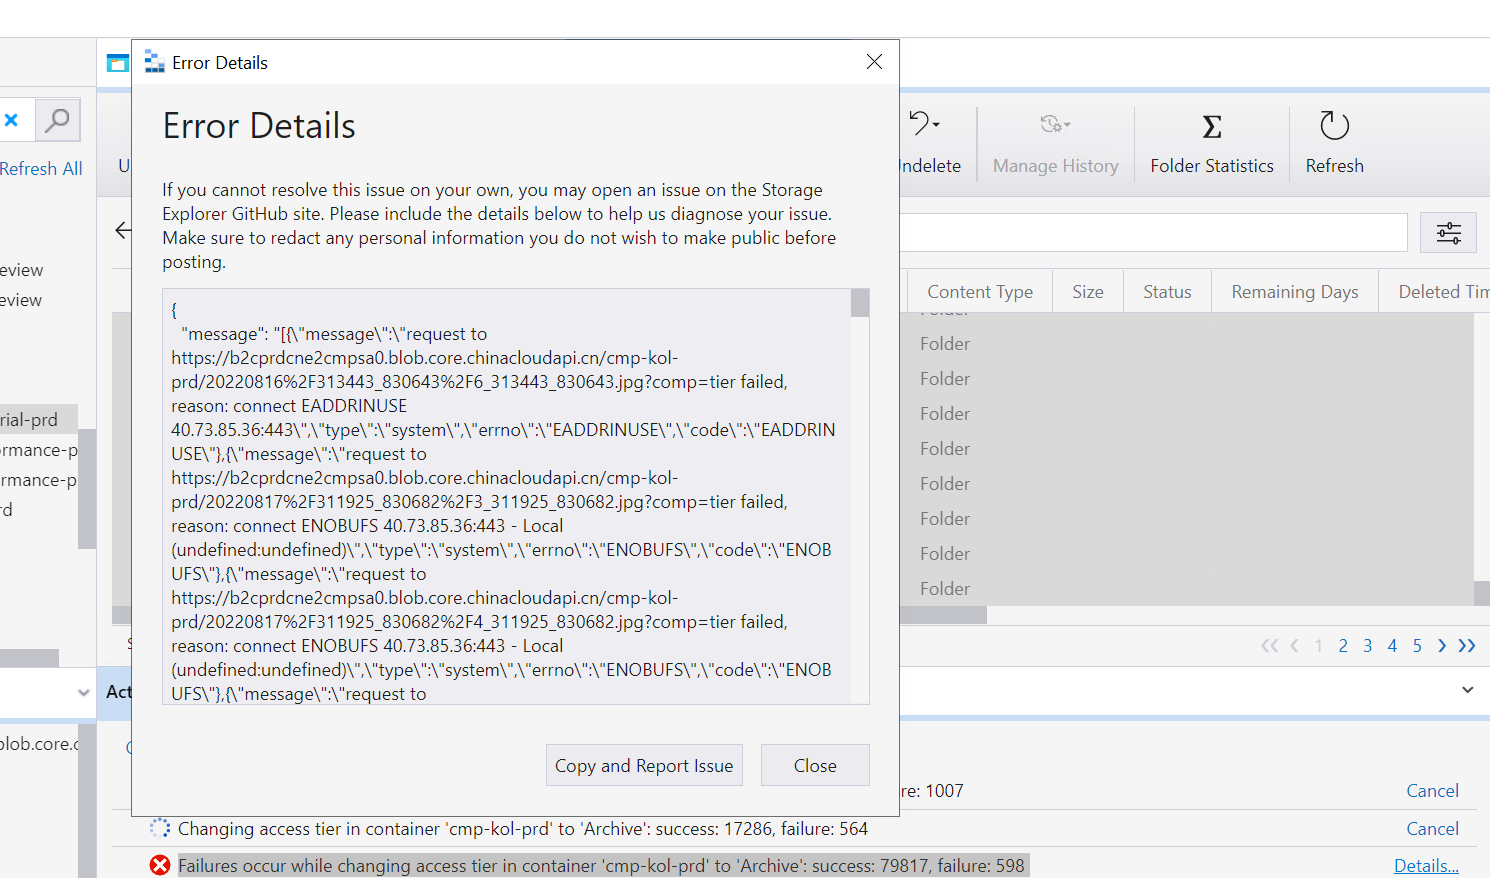Image resolution: width=1490 pixels, height=878 pixels.
Task: Click Copy and Report Issue
Action: [644, 765]
